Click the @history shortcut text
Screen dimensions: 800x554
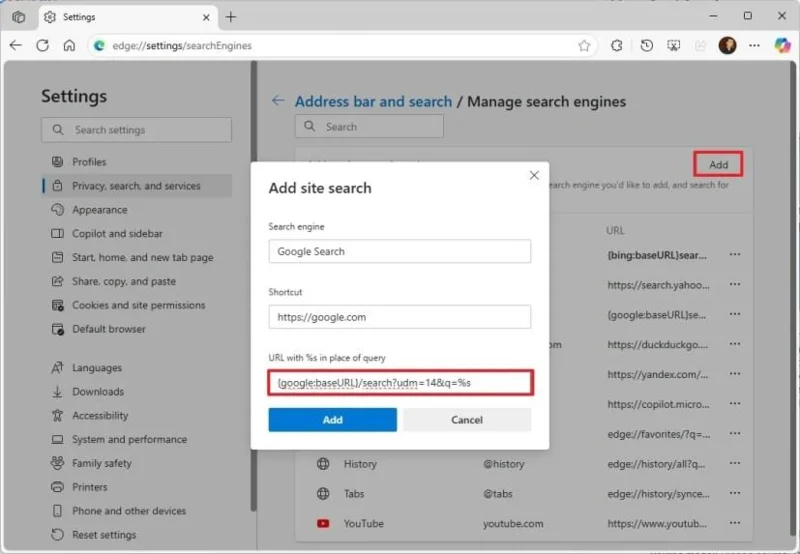(504, 464)
